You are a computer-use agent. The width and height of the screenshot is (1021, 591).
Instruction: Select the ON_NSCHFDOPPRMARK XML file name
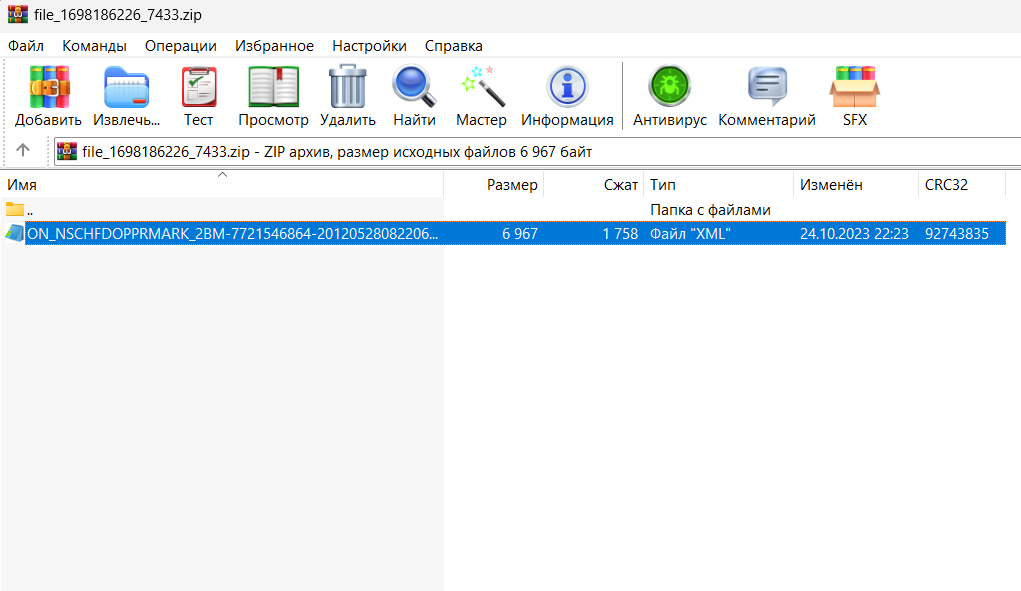[x=232, y=234]
